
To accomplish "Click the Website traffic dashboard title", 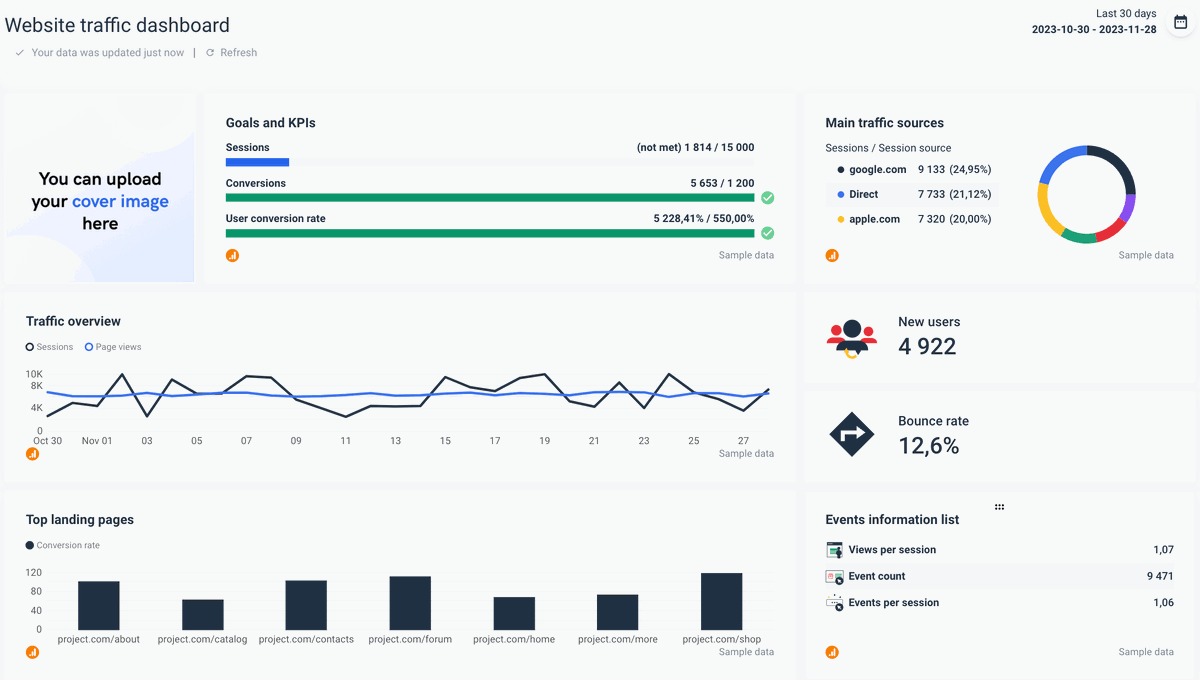I will (117, 25).
